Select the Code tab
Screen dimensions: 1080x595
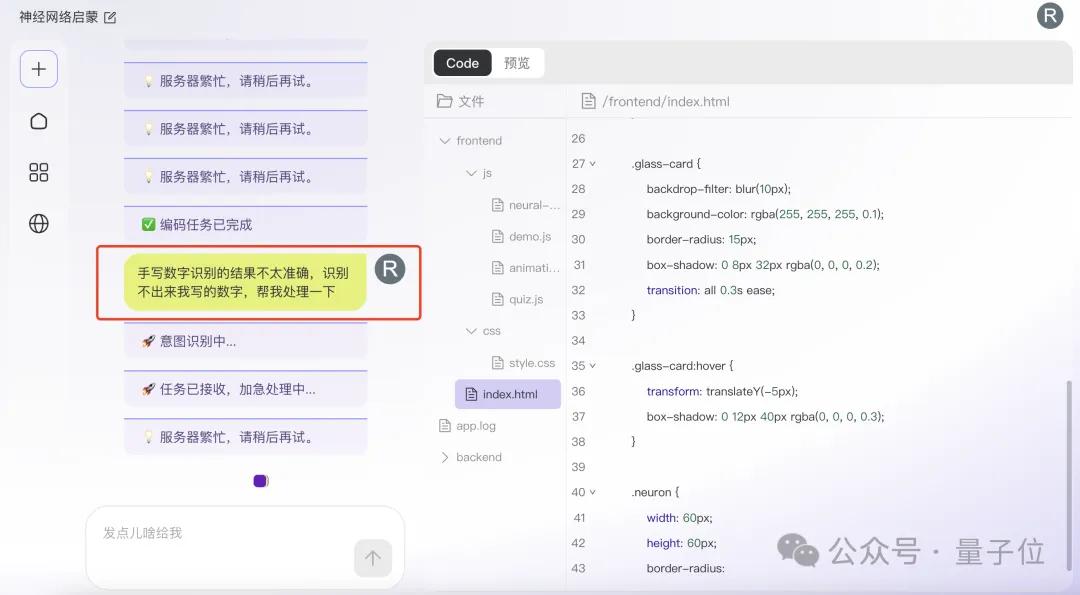(x=462, y=62)
